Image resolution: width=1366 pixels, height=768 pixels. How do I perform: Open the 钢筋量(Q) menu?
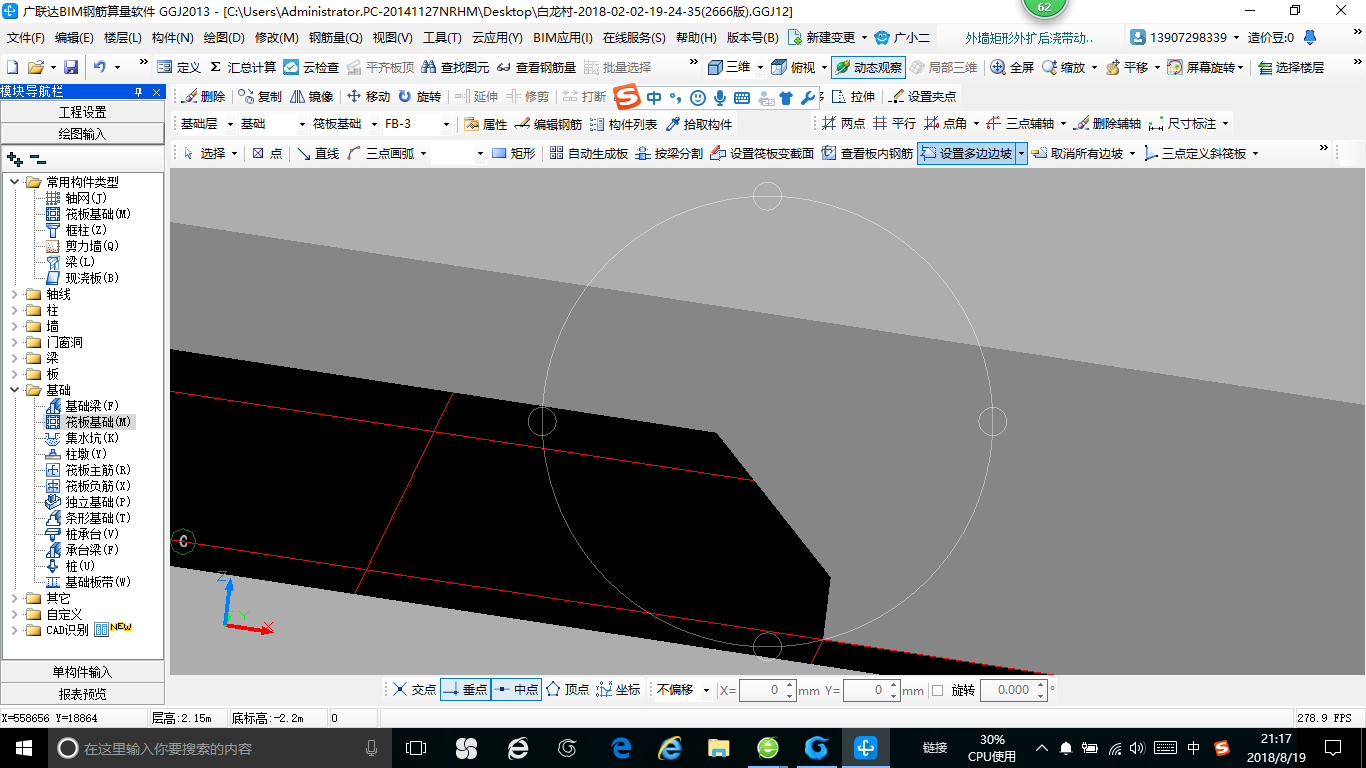click(335, 38)
